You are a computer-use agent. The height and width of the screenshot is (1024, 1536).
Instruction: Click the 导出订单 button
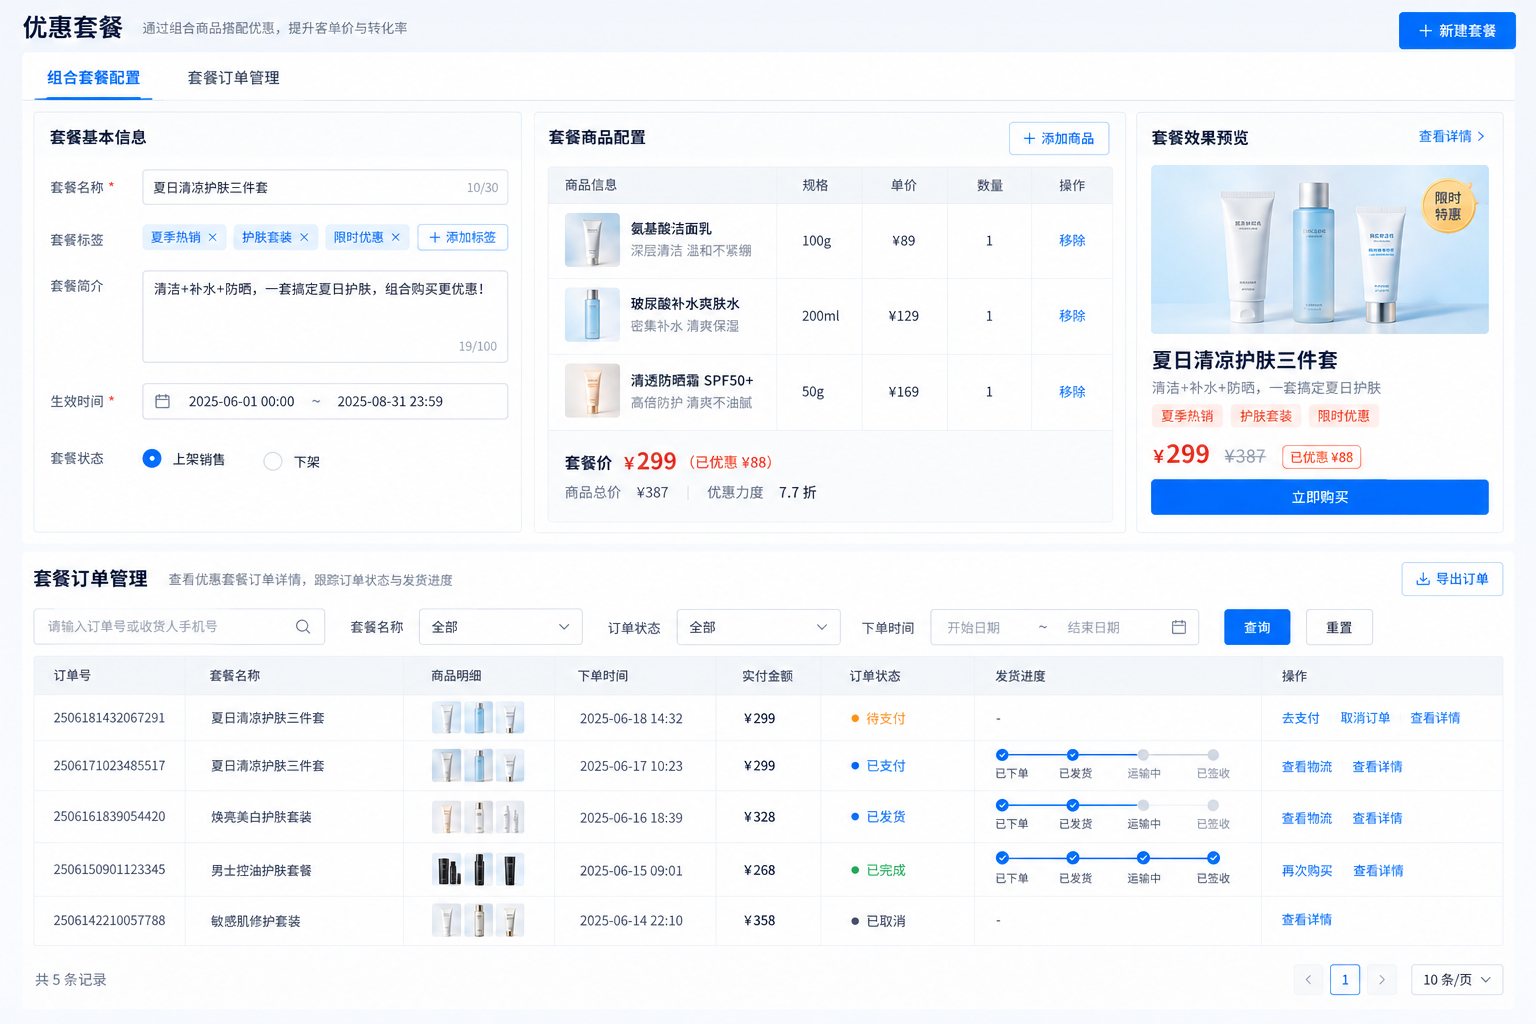[x=1452, y=579]
